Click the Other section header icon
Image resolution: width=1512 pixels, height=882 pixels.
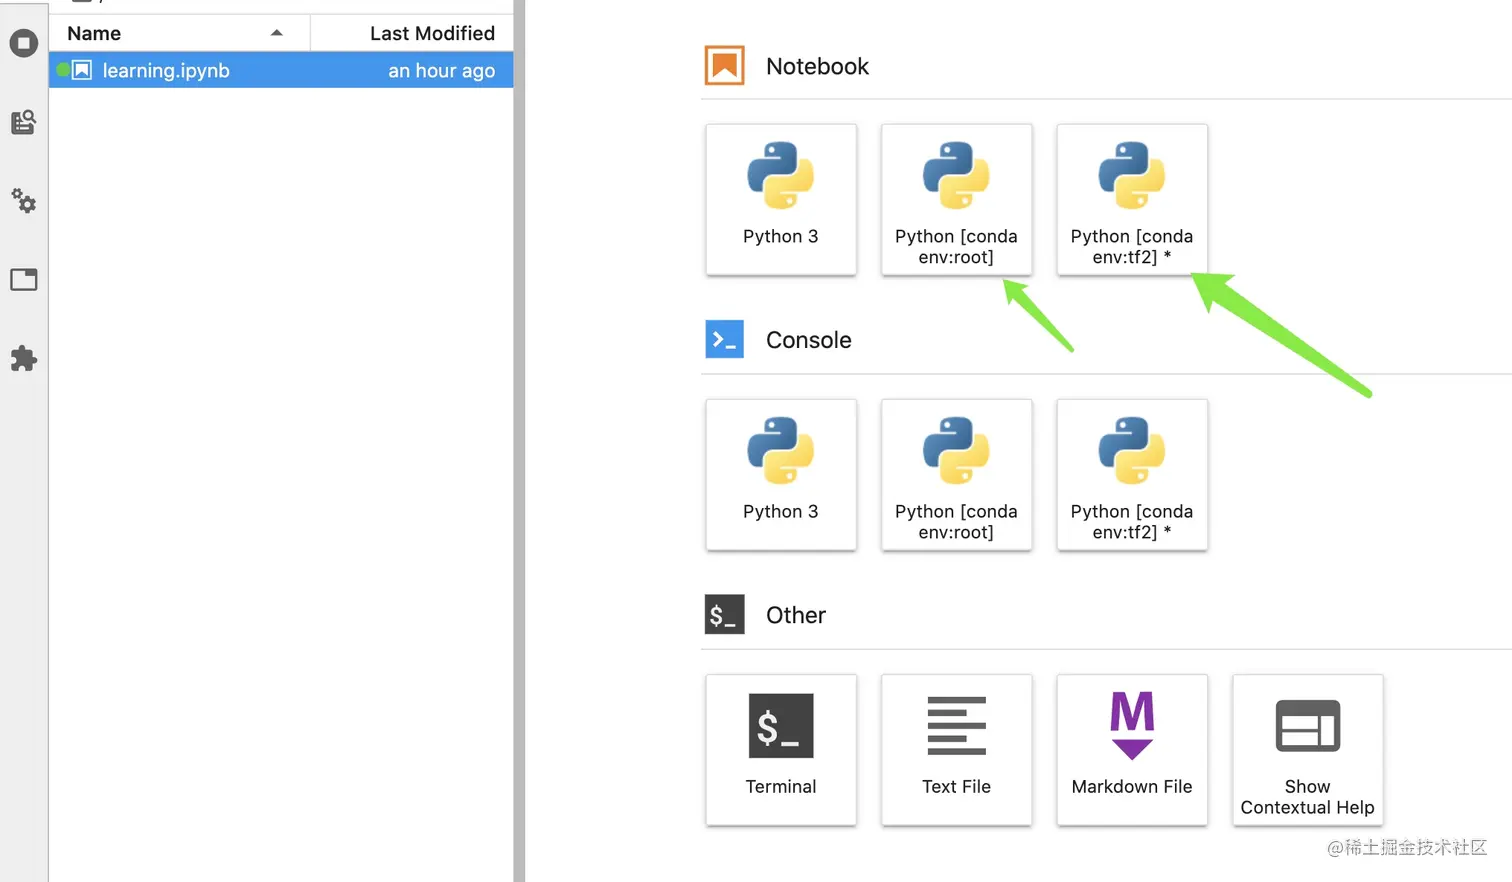724,614
